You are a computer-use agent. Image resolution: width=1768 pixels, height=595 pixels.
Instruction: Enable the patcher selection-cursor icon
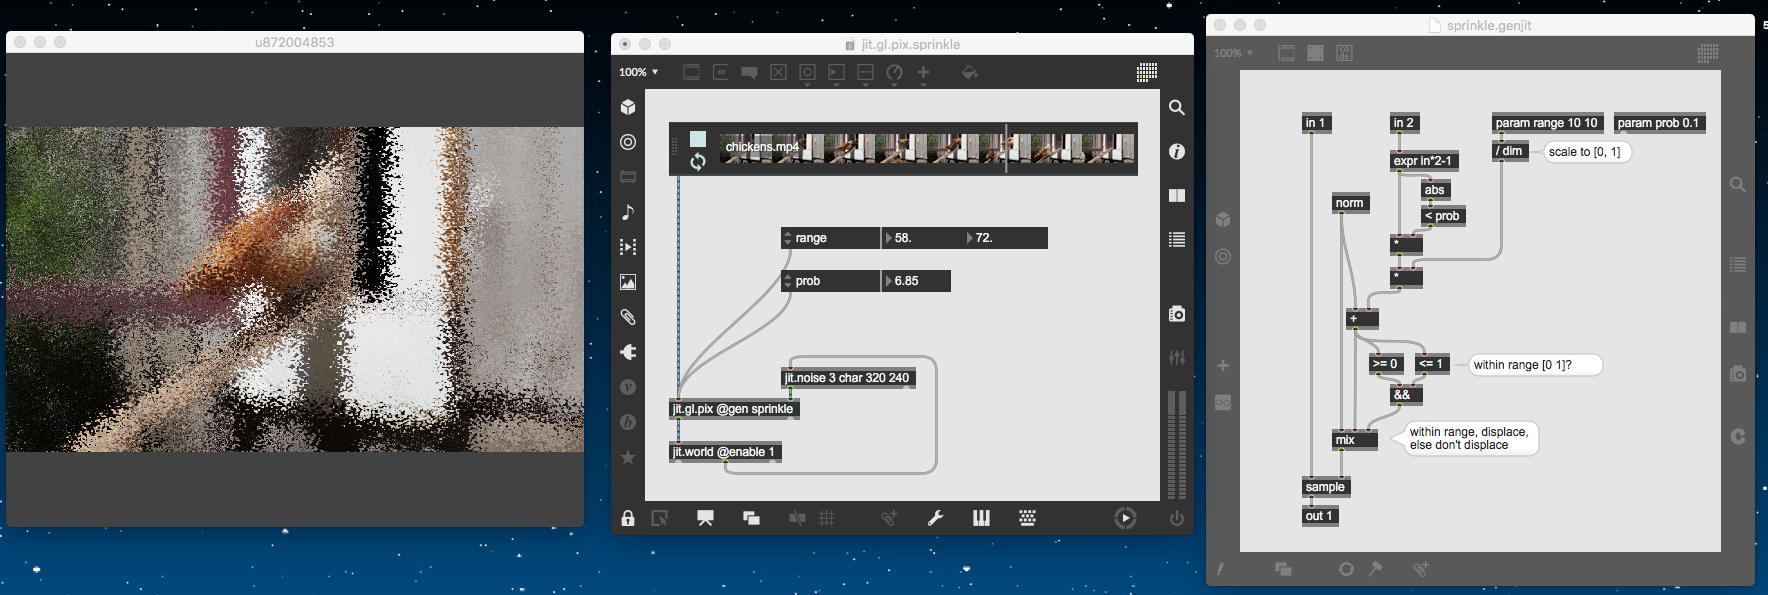(659, 518)
